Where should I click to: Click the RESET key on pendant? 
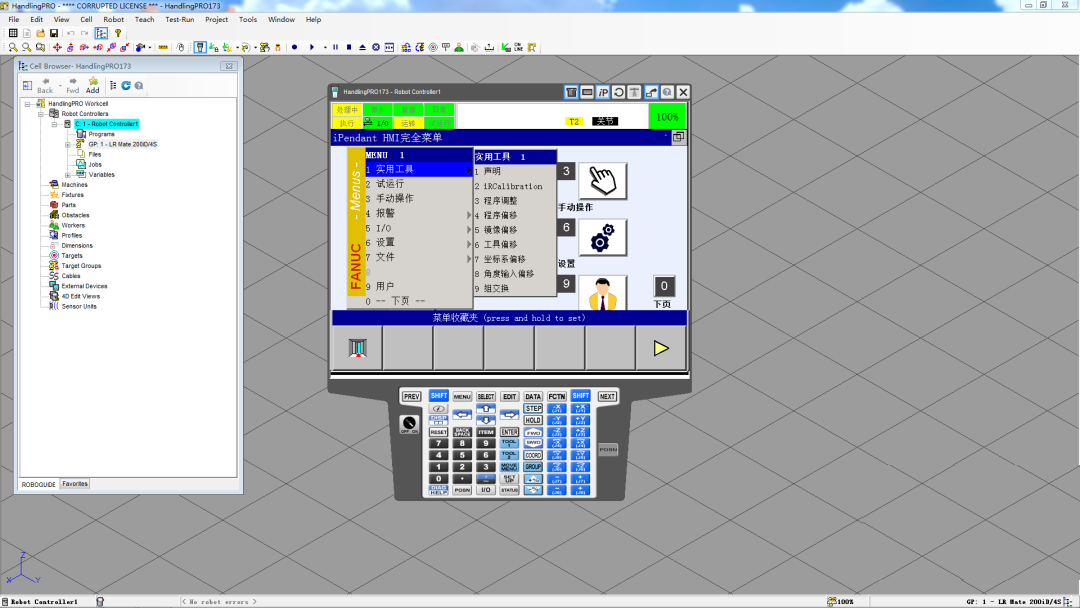point(439,432)
